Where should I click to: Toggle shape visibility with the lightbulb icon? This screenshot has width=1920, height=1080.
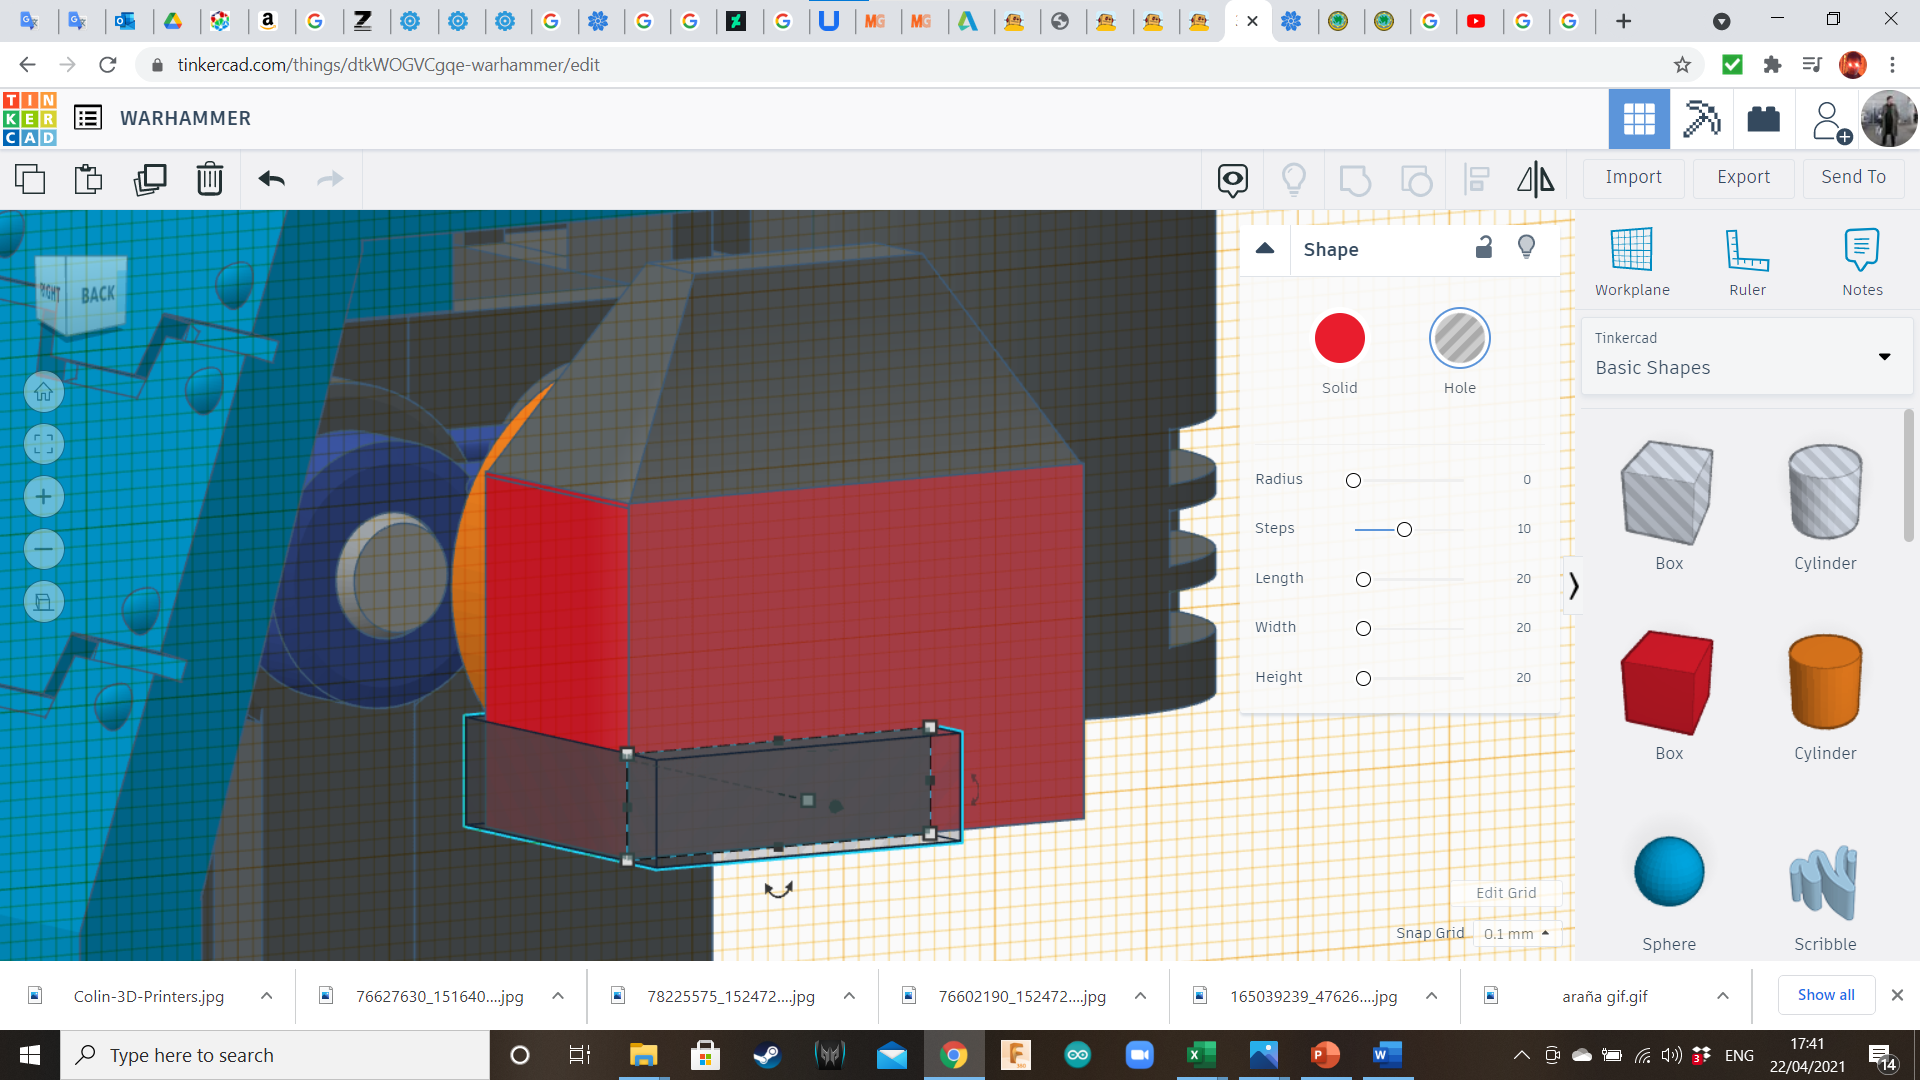click(1526, 248)
